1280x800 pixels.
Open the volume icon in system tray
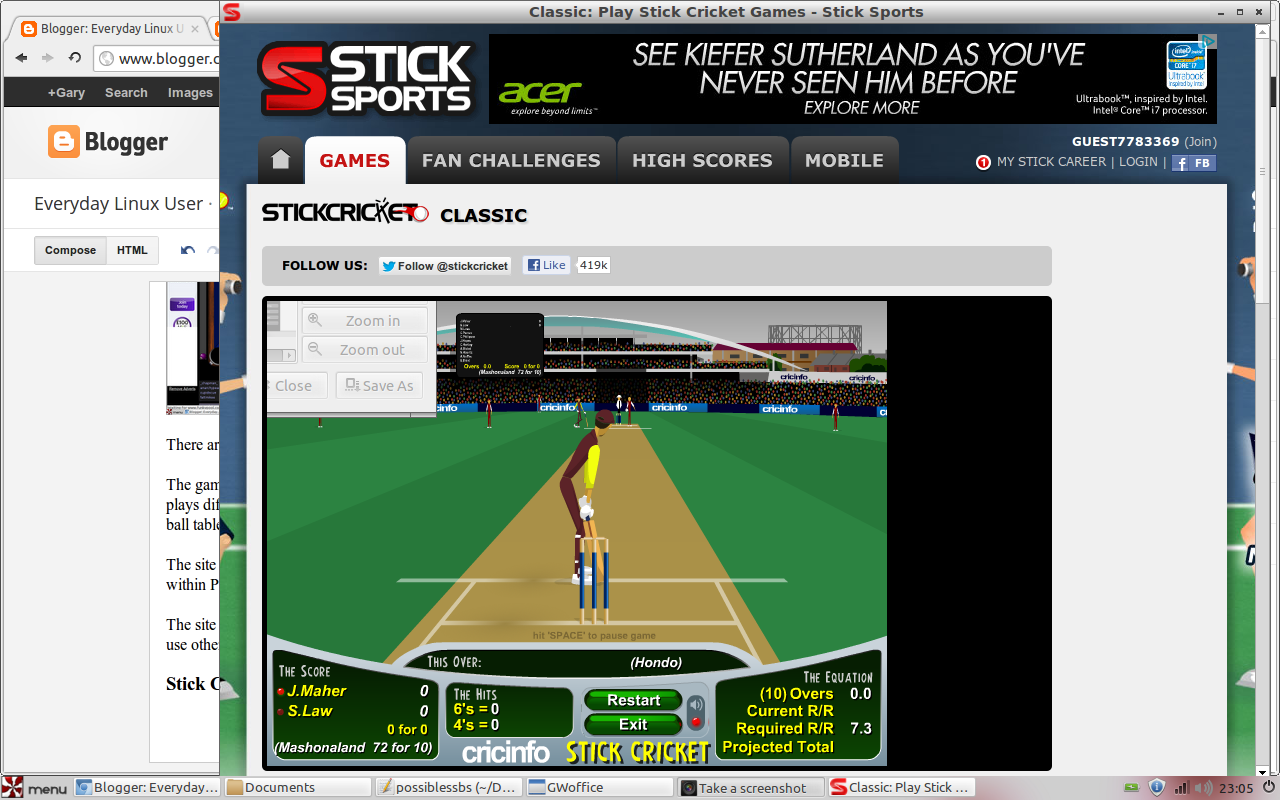point(1203,788)
